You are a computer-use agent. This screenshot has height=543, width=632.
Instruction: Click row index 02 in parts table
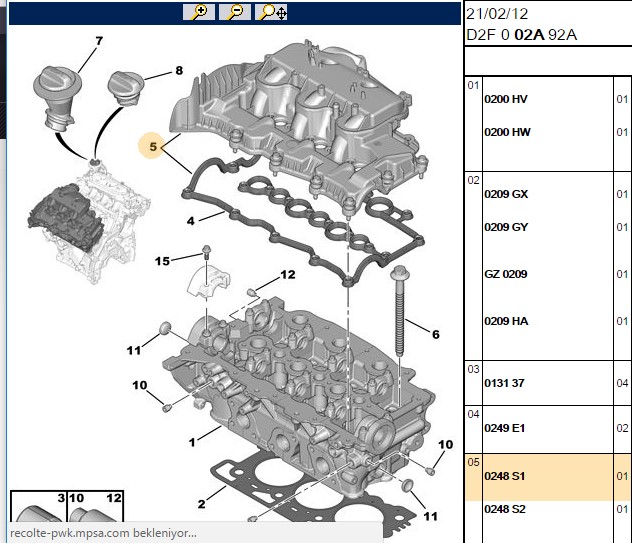click(473, 180)
